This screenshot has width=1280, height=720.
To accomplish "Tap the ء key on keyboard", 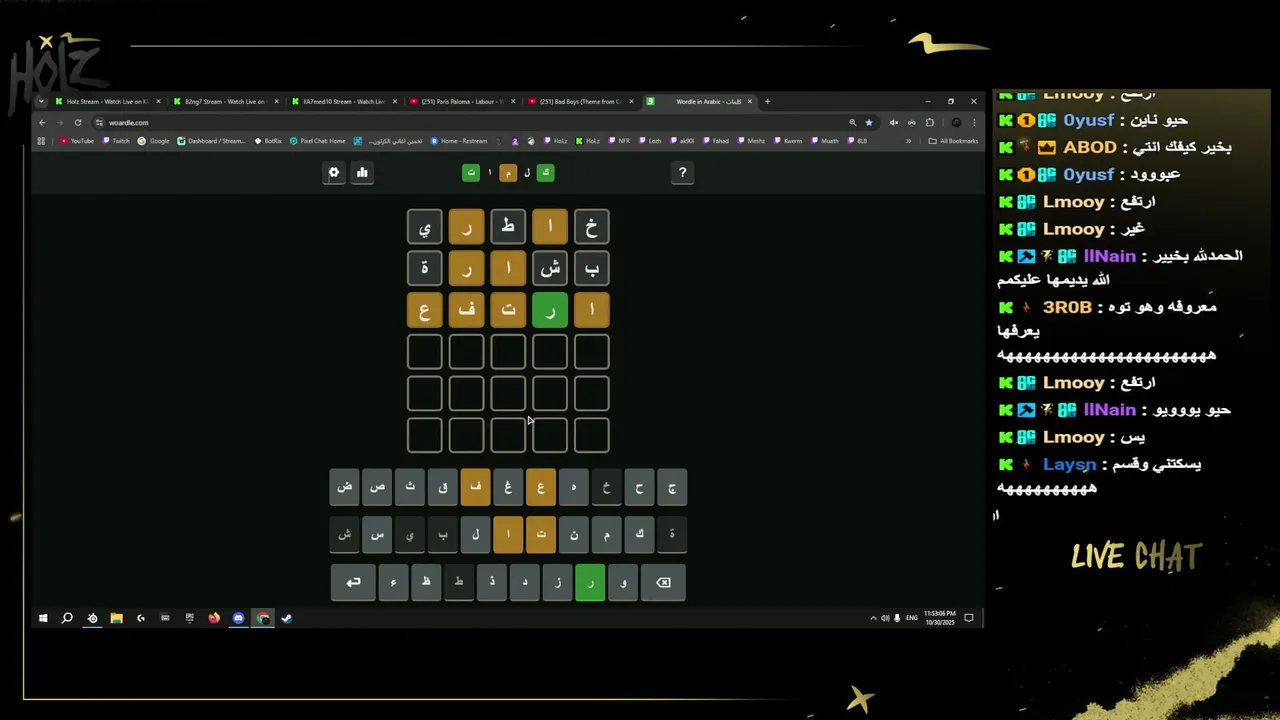I will [x=393, y=582].
